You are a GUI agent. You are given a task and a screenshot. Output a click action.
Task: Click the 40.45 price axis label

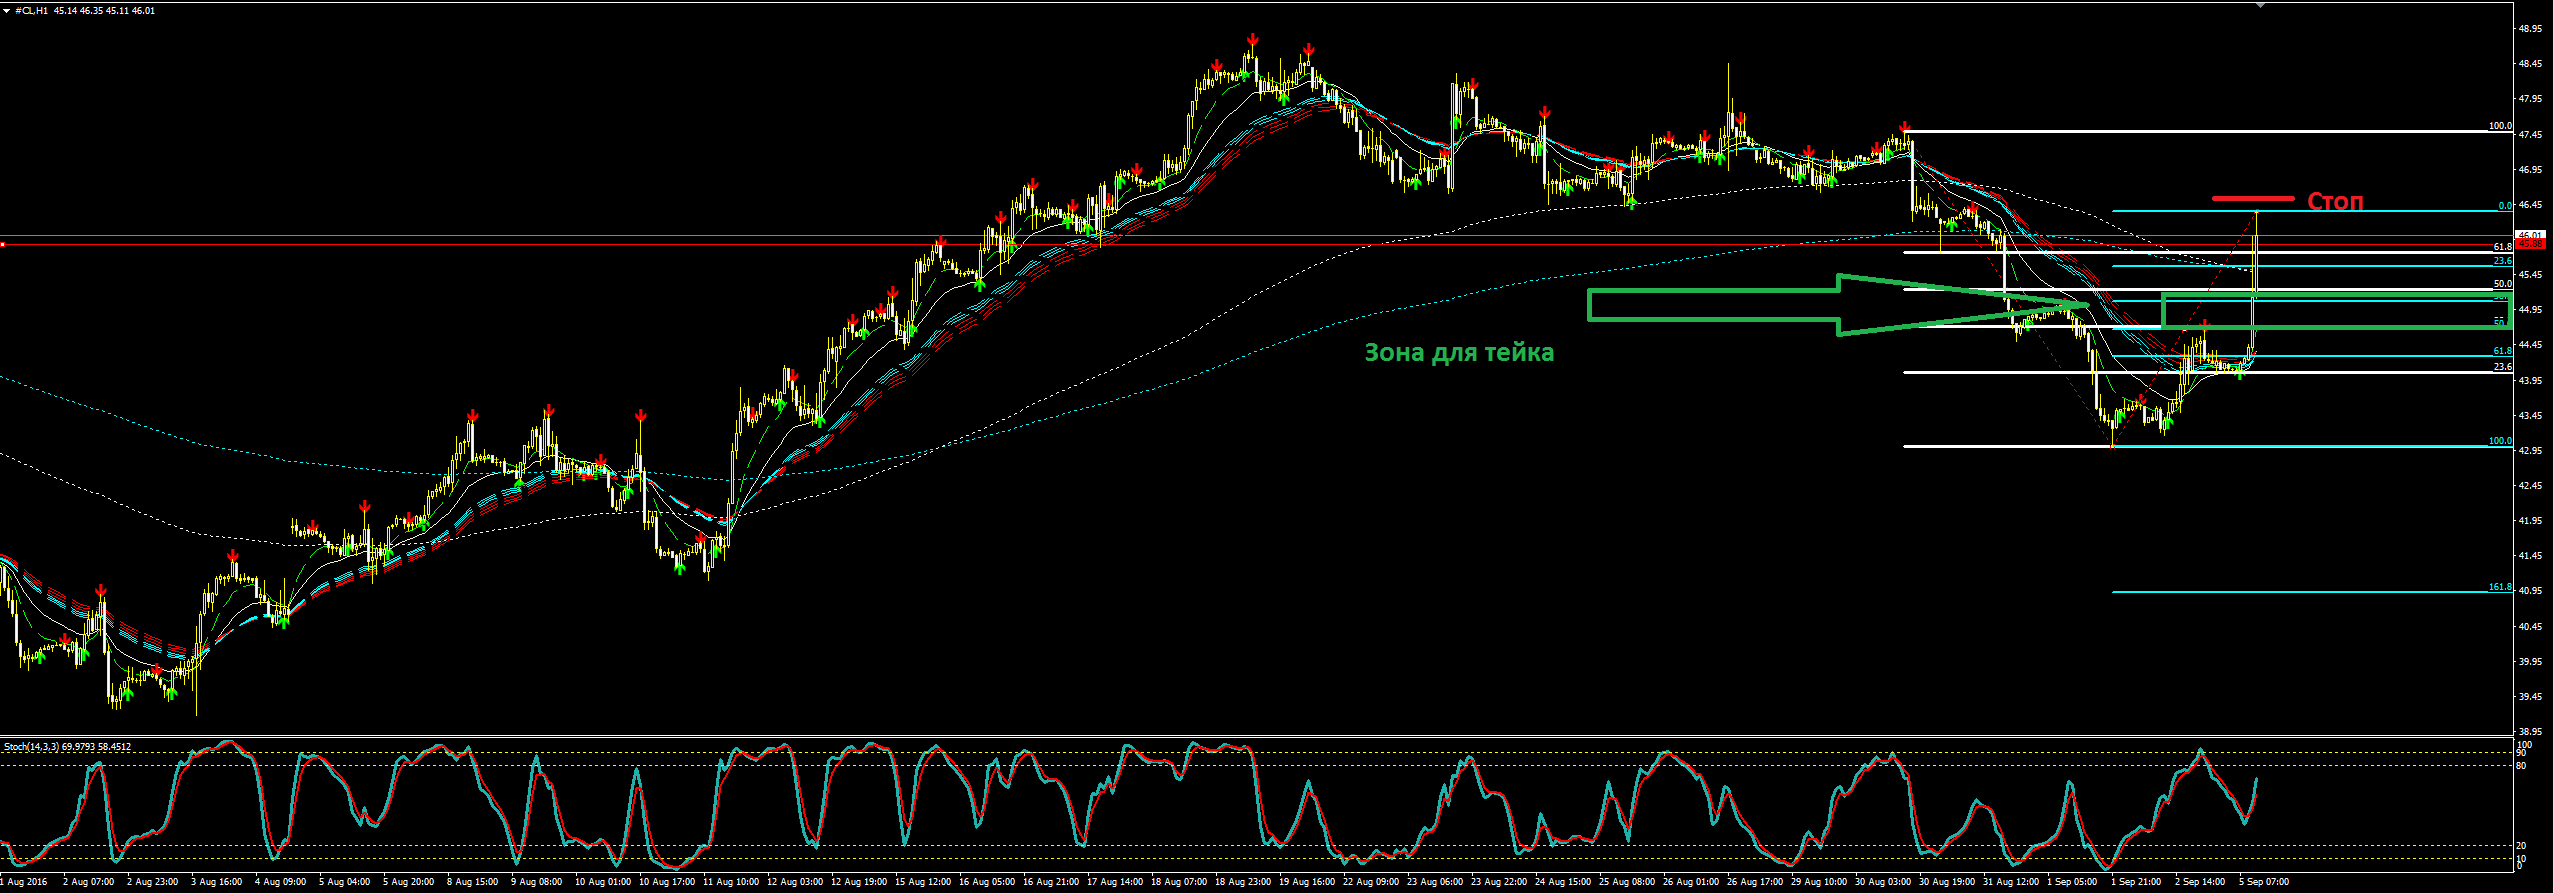tap(2531, 627)
